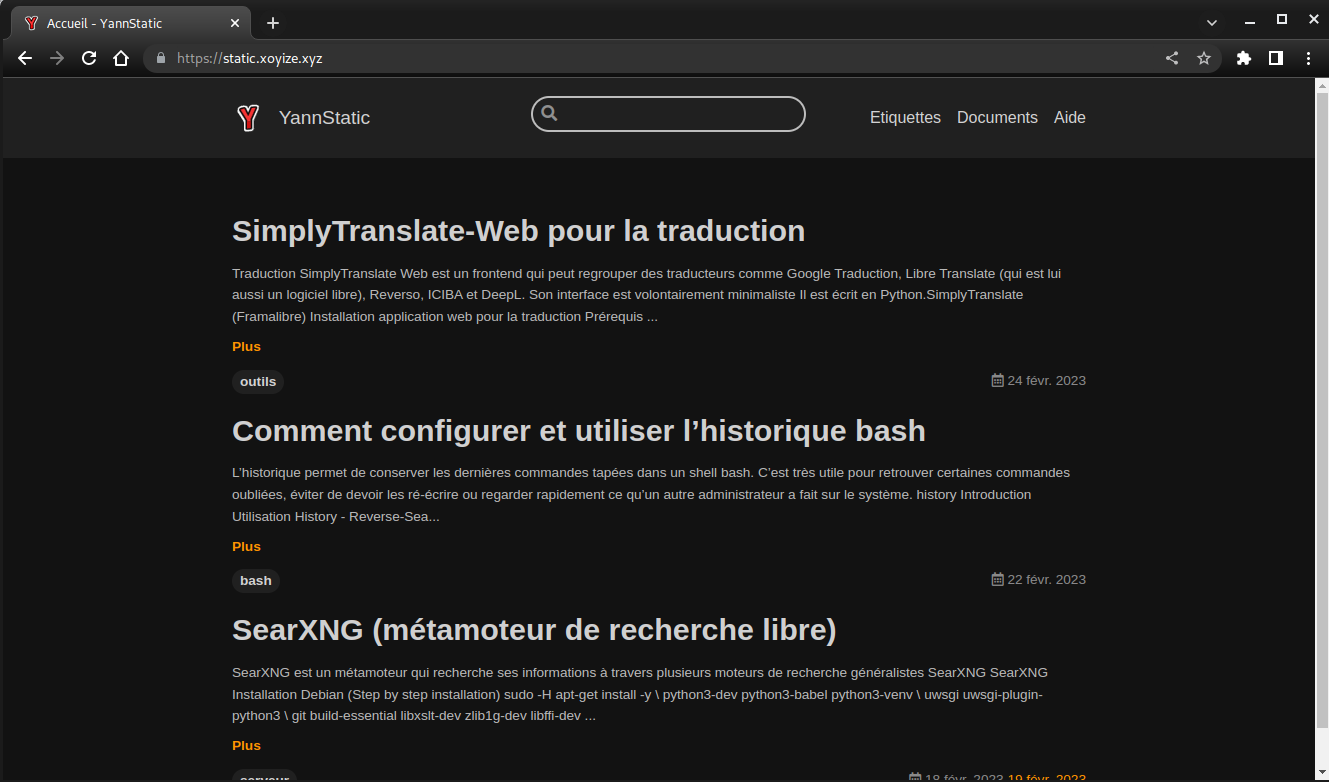Open the 'Comment configurer et utiliser l'historique bash' article

(x=578, y=431)
